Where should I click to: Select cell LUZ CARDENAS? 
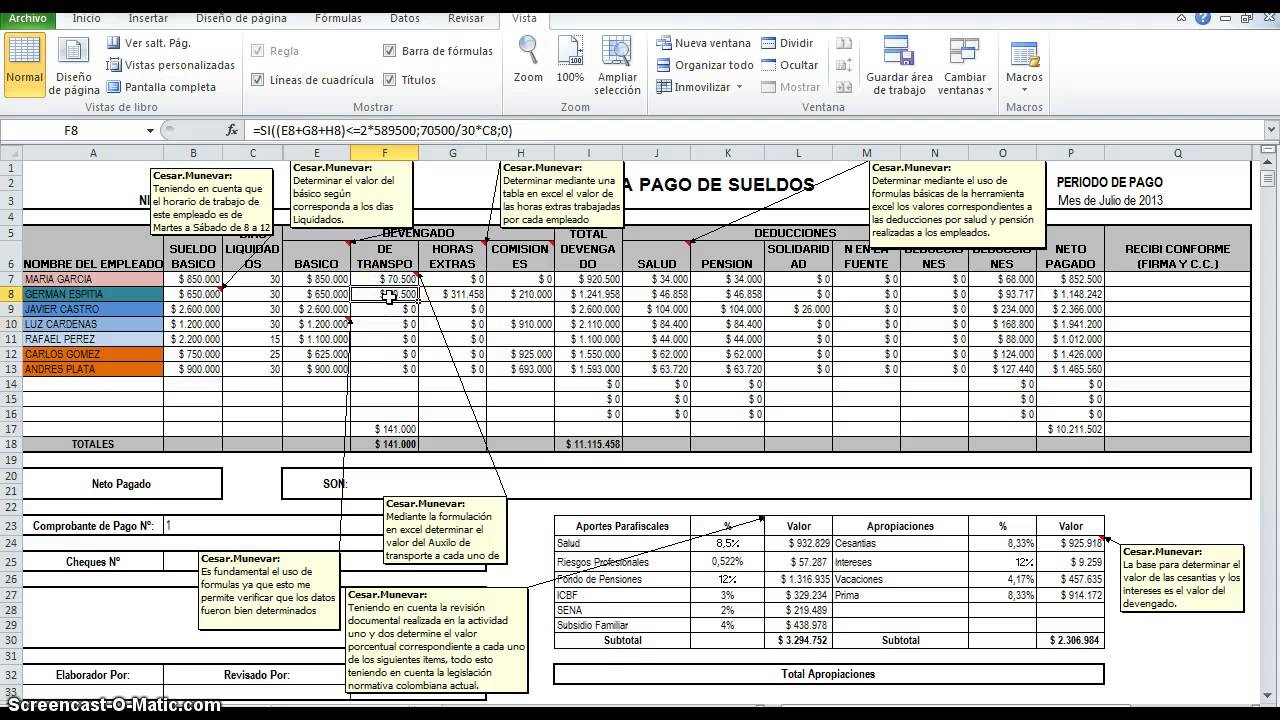(x=92, y=324)
